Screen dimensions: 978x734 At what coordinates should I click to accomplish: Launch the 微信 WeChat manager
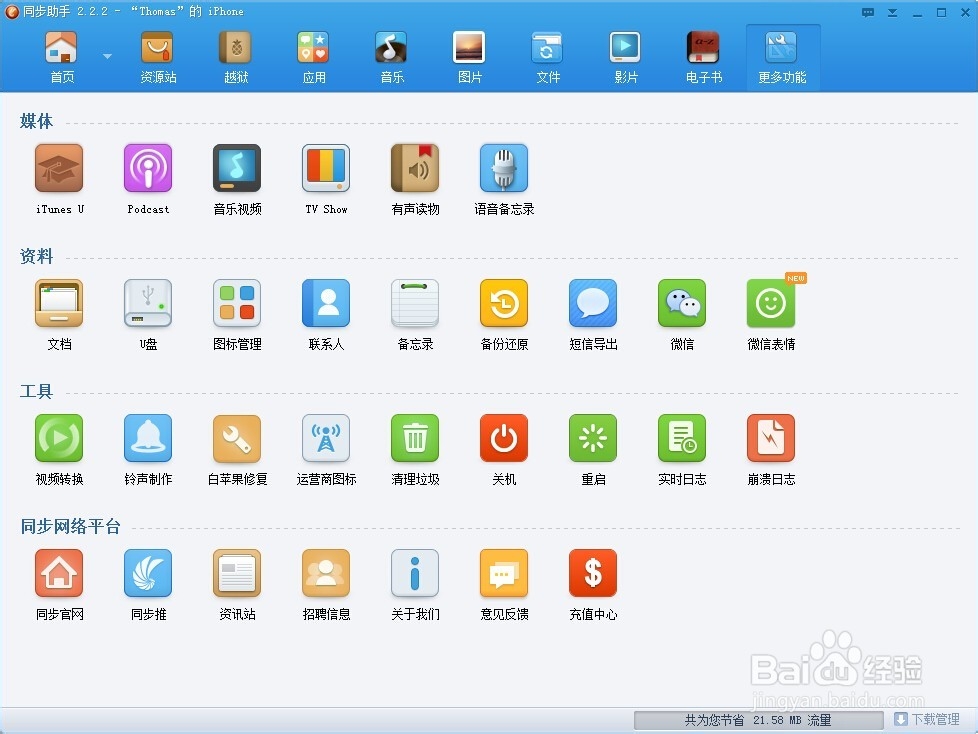click(681, 303)
